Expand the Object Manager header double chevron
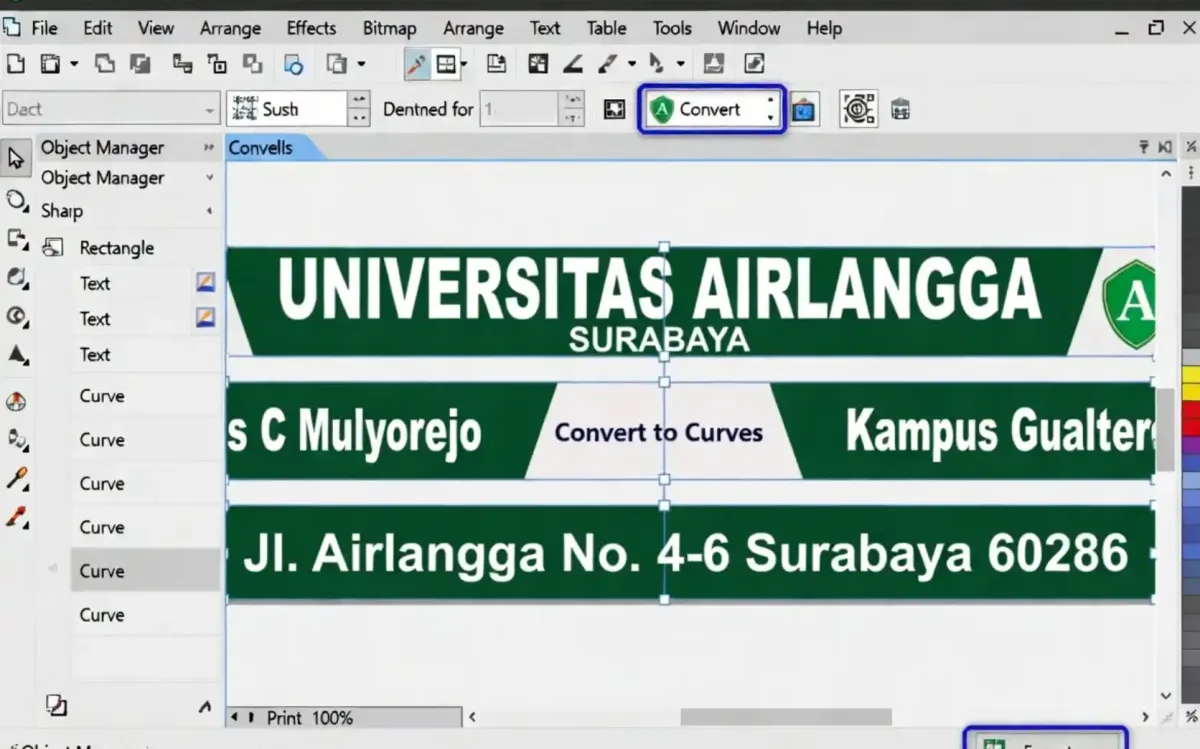Image resolution: width=1200 pixels, height=749 pixels. (x=209, y=147)
